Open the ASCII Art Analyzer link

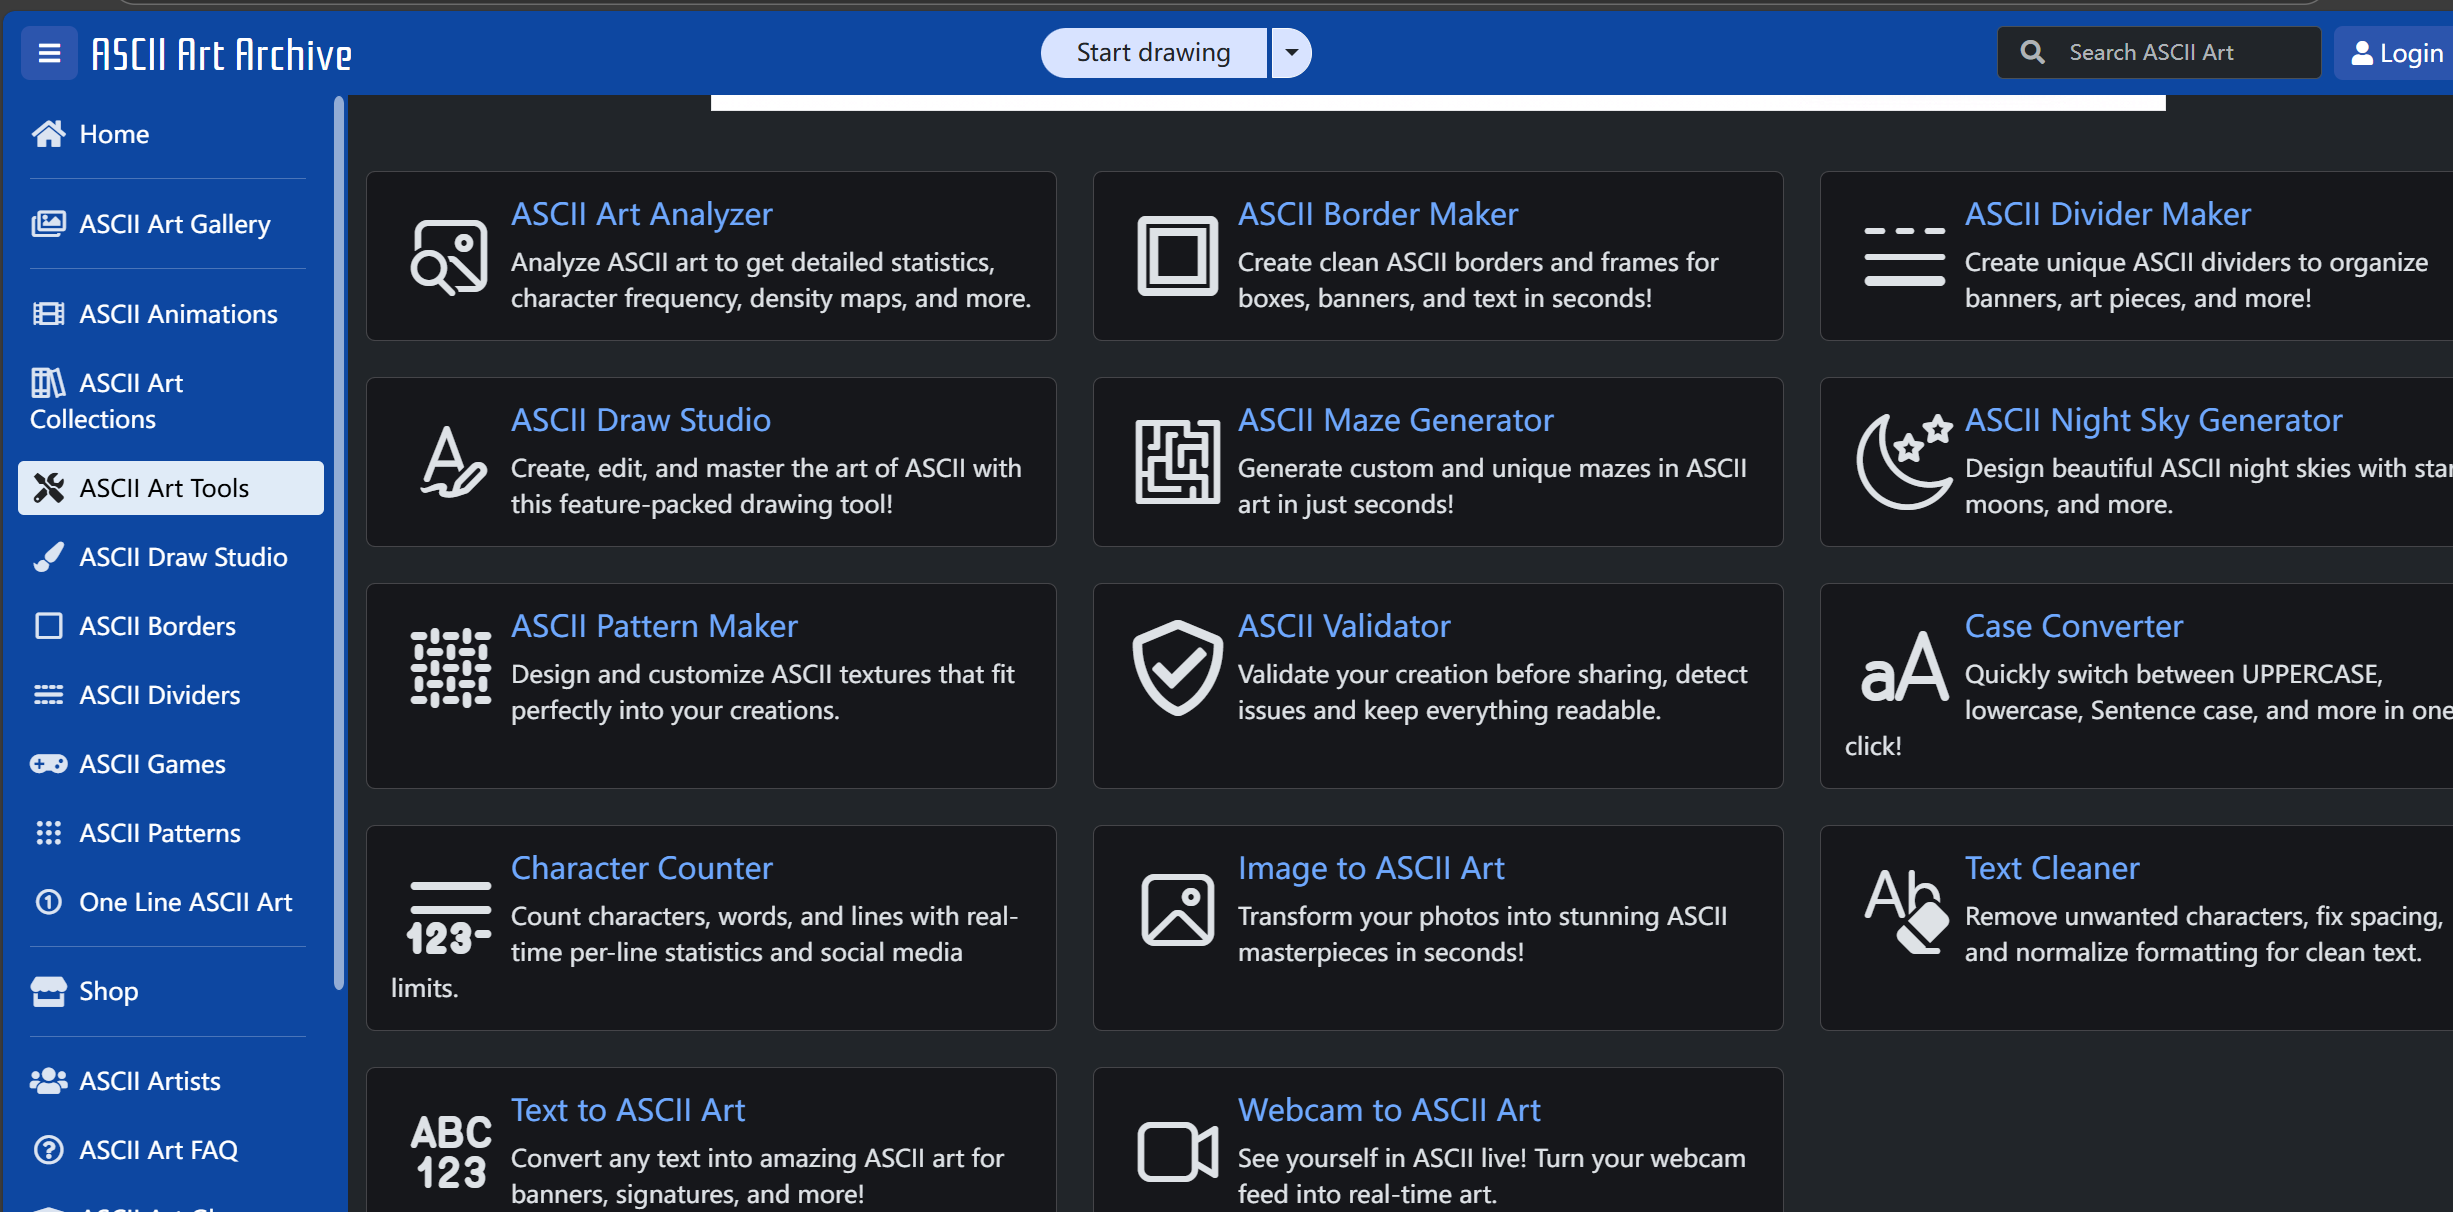coord(641,214)
